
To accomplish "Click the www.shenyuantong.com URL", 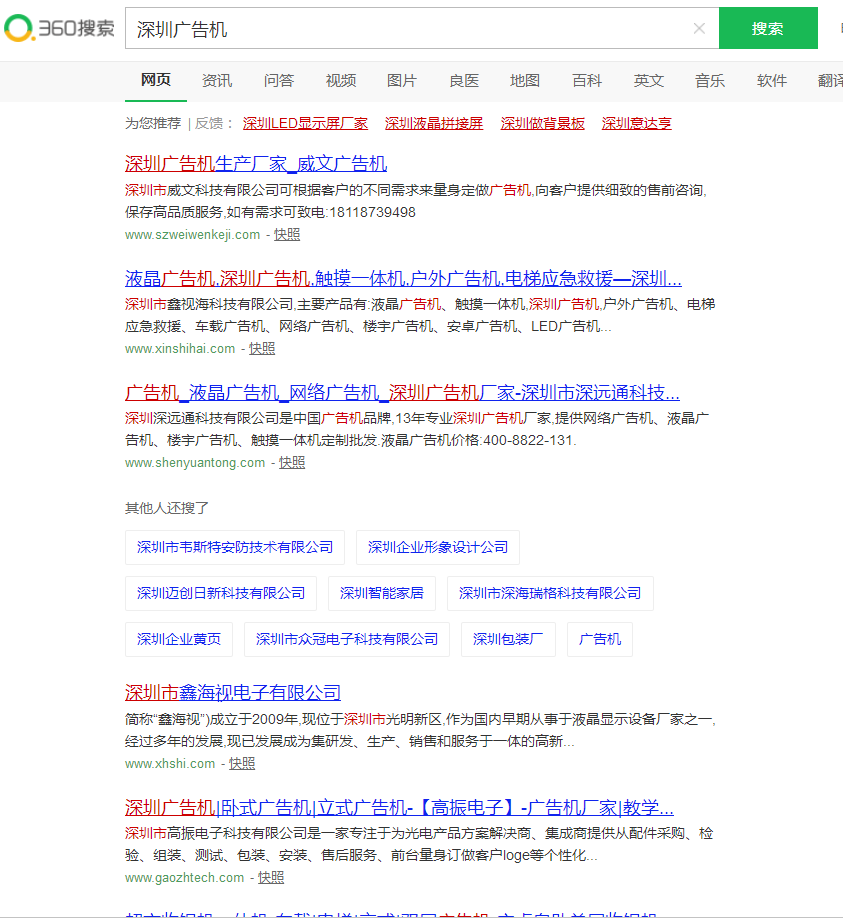I will coord(195,463).
